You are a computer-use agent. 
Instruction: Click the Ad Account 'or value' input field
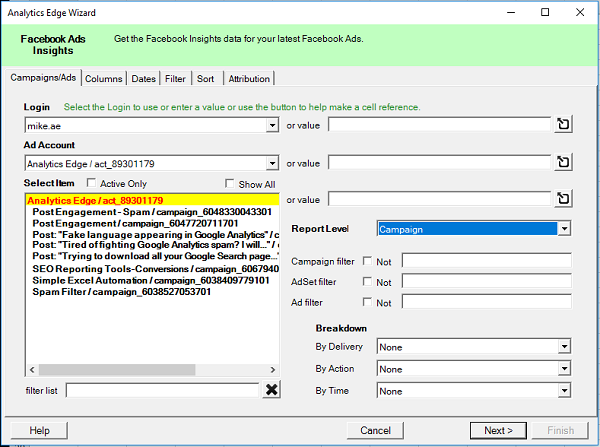[x=440, y=163]
